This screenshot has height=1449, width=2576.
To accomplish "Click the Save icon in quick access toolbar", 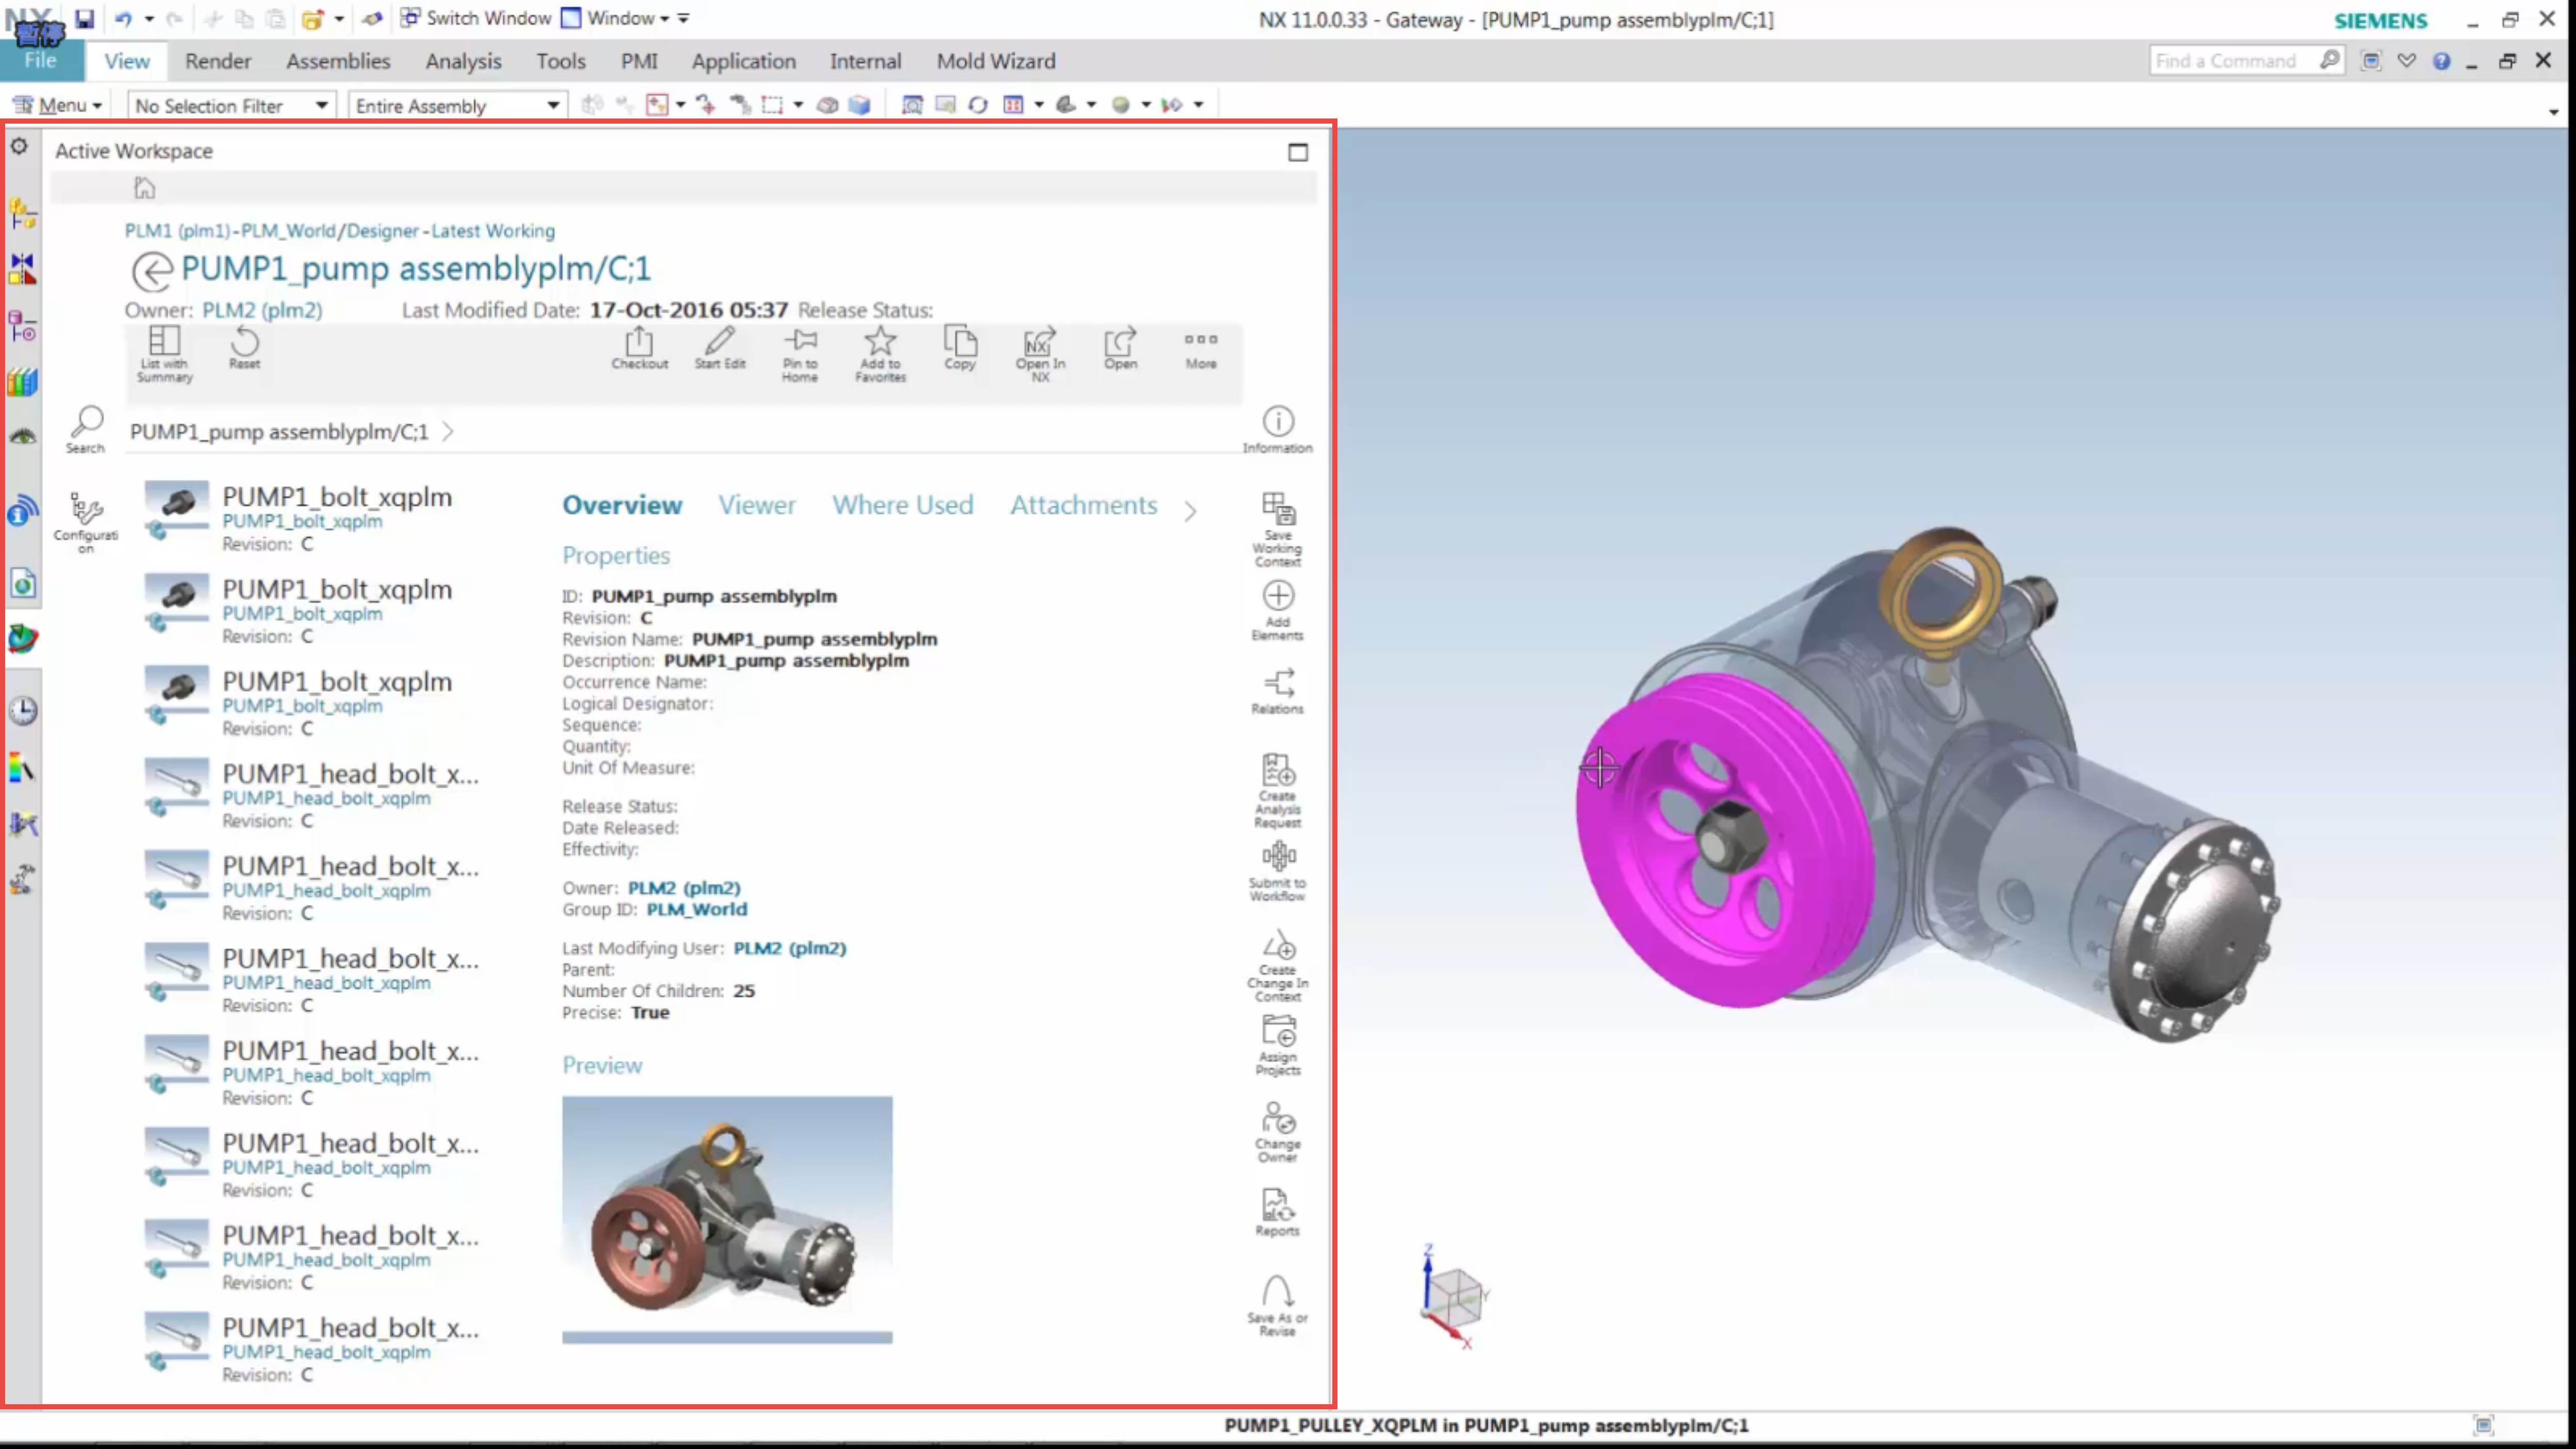I will click(85, 18).
